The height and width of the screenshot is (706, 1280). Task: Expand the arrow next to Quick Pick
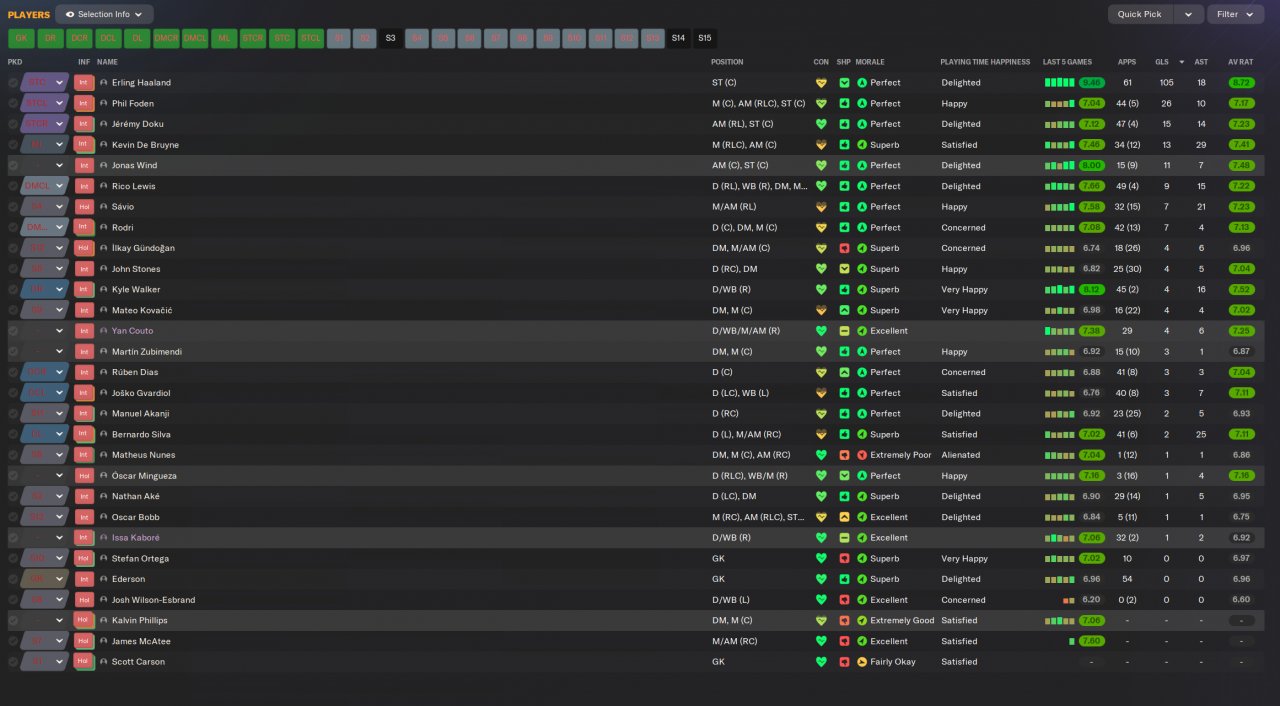(1188, 14)
